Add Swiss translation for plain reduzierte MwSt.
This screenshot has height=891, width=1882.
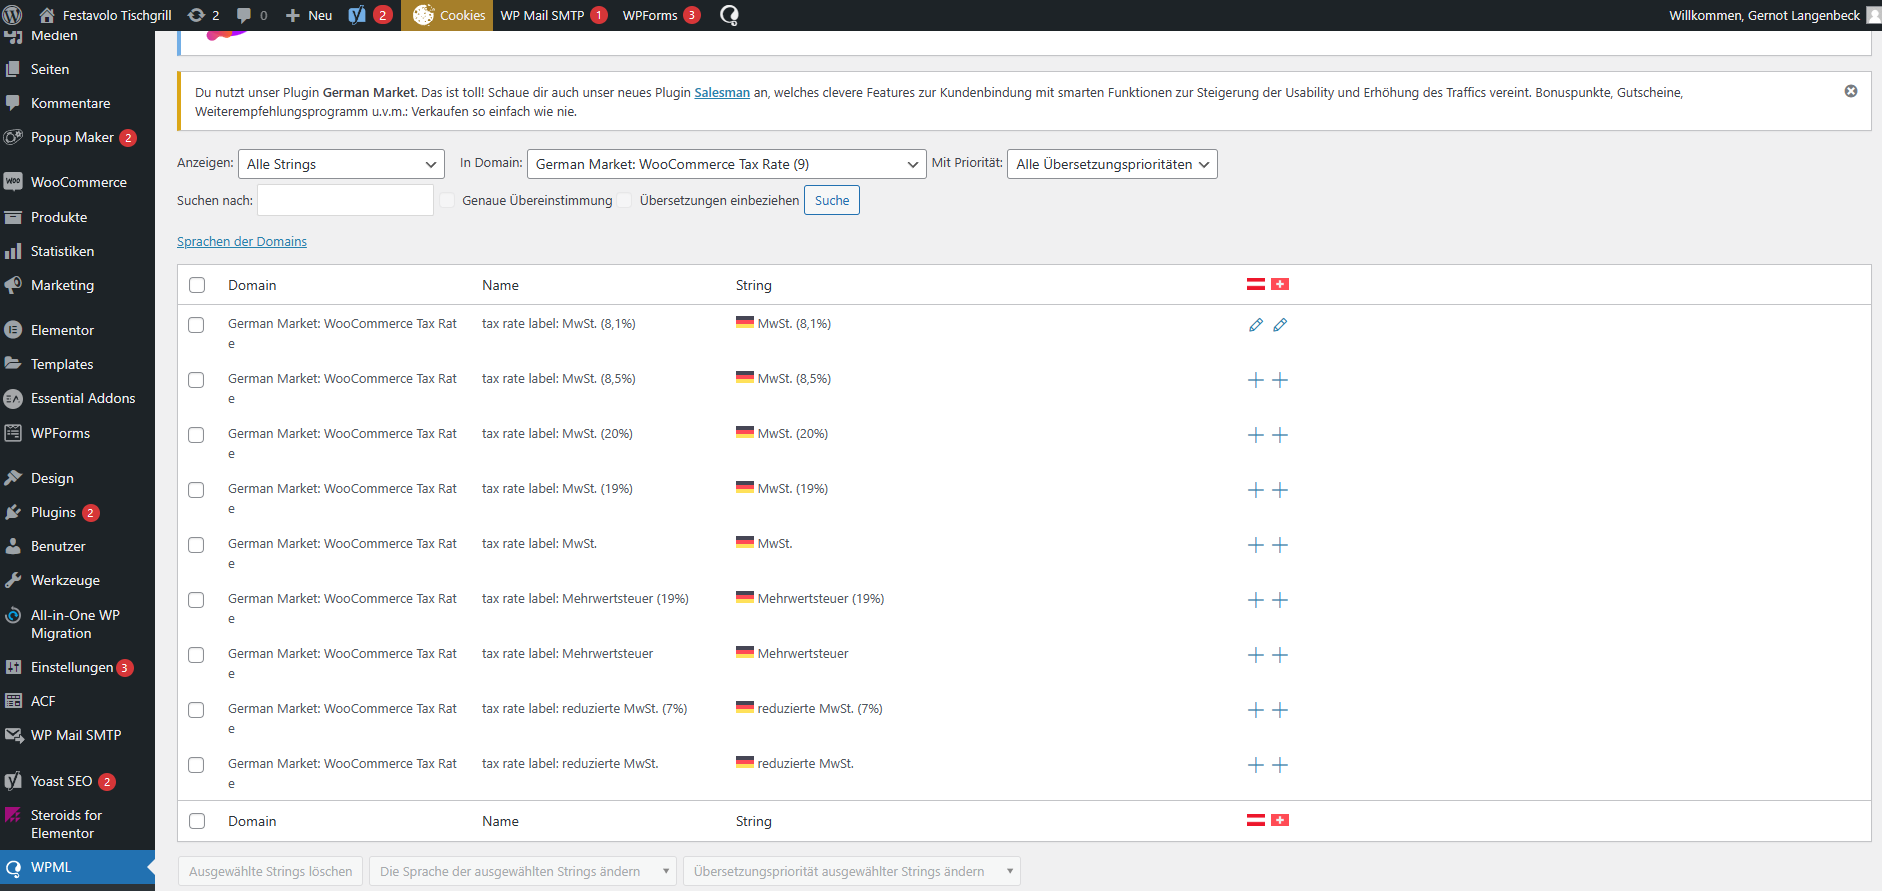(1280, 765)
